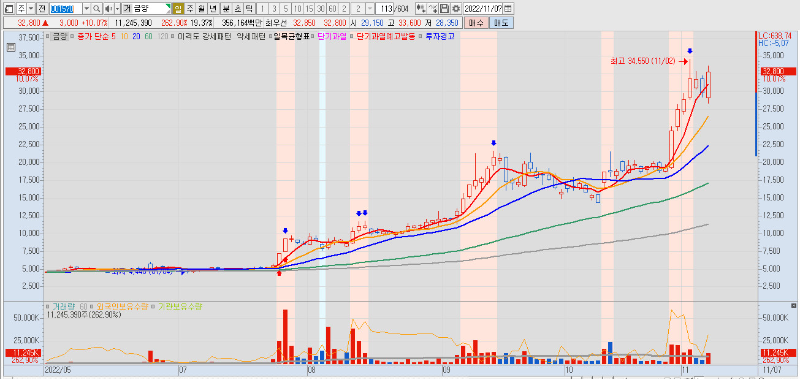800x379 pixels.
Task: Click the LC:638.74 indicator text
Action: tap(774, 36)
